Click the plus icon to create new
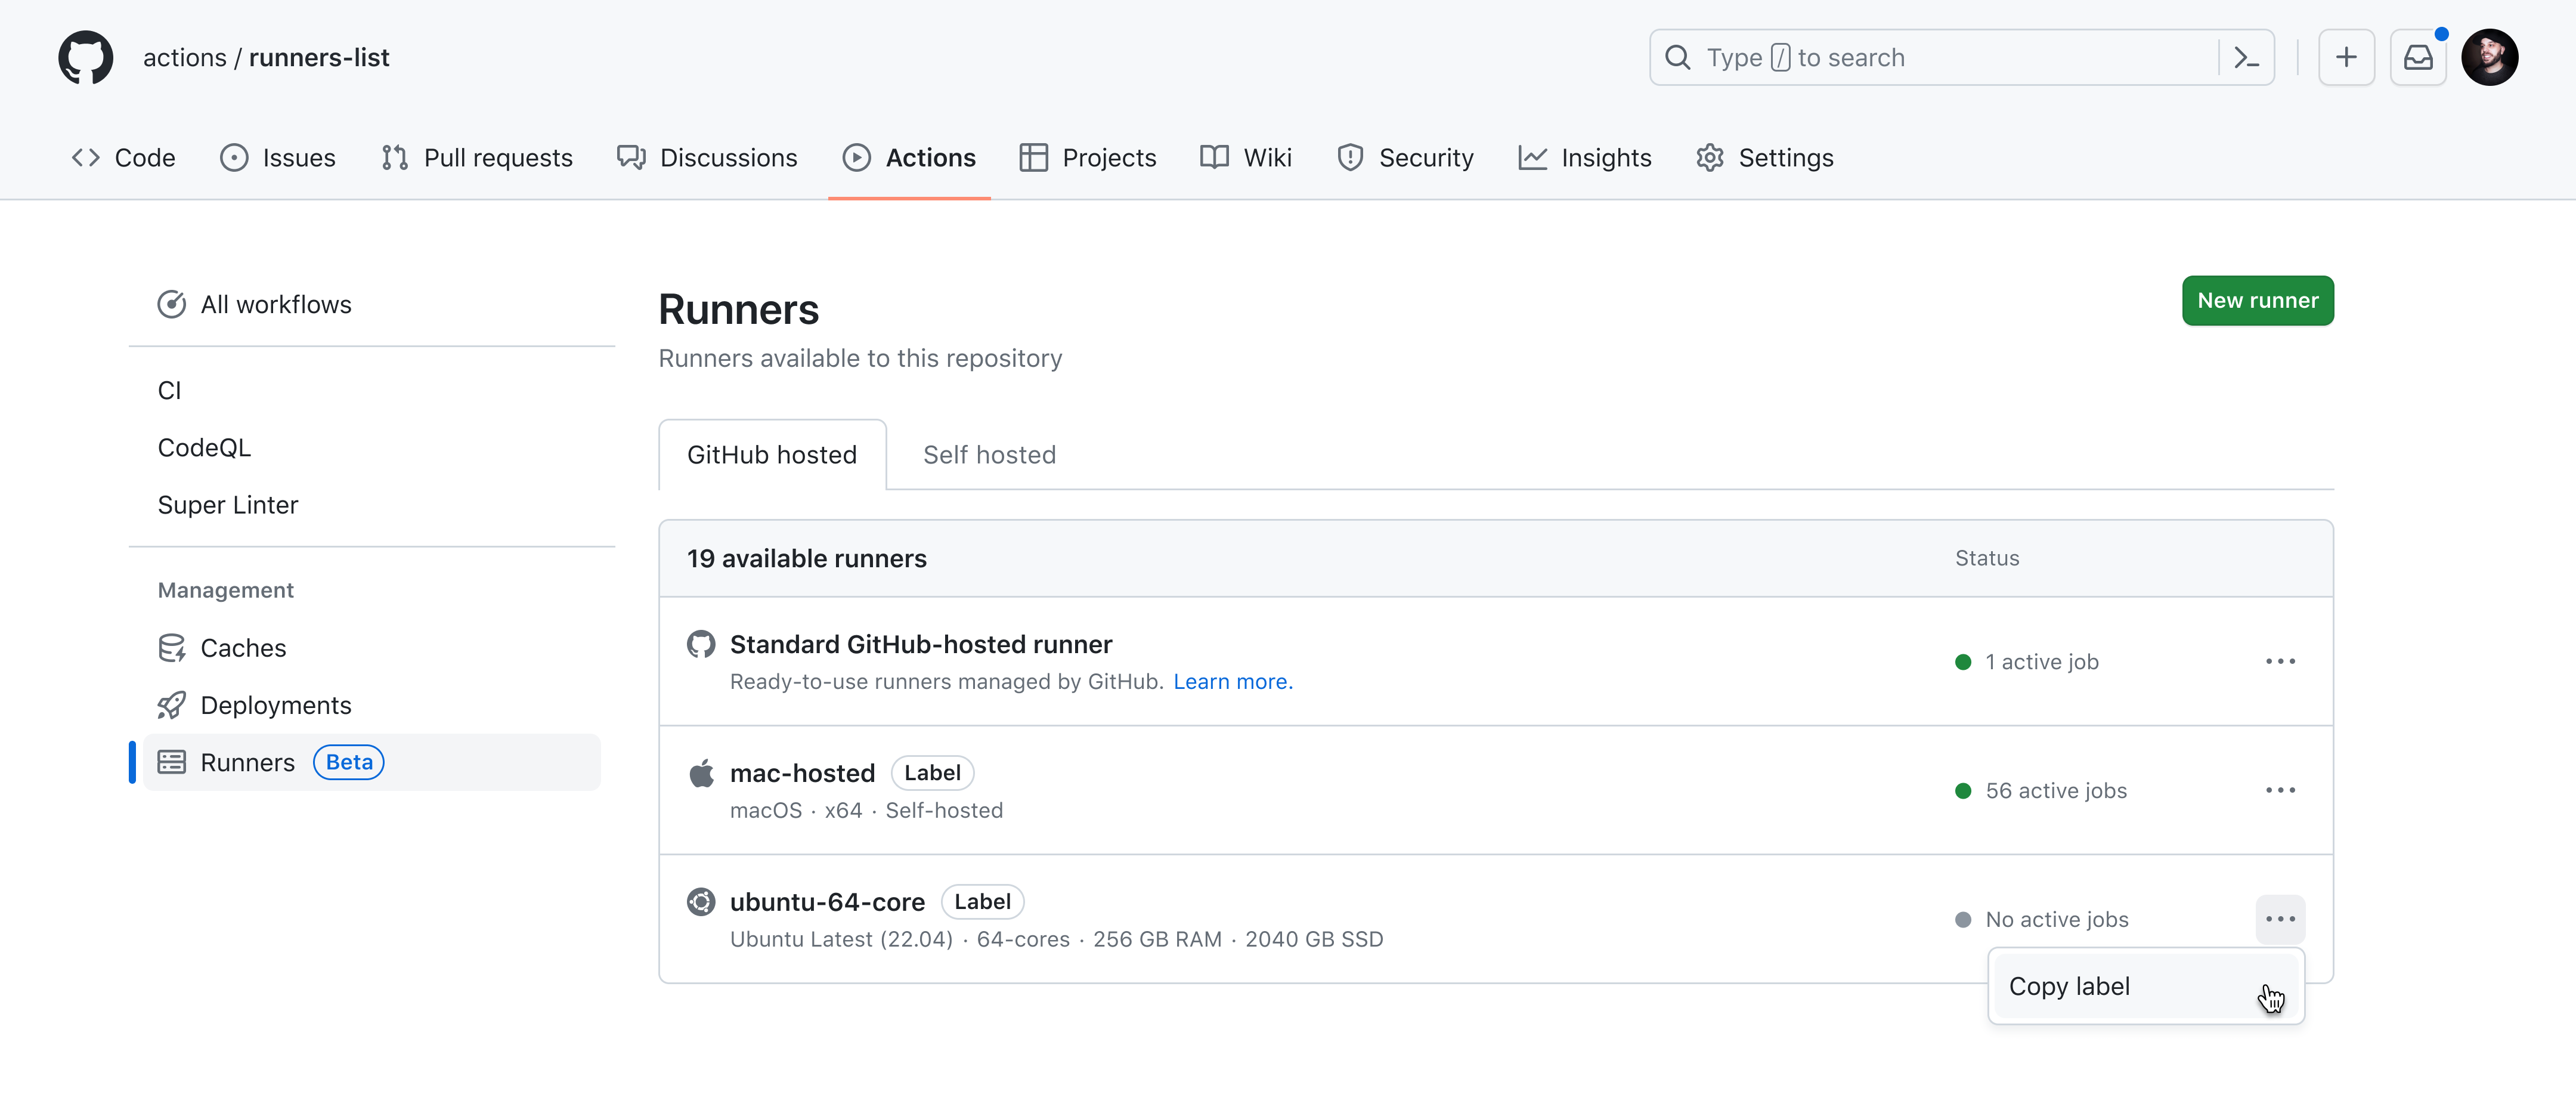 pos(2347,57)
